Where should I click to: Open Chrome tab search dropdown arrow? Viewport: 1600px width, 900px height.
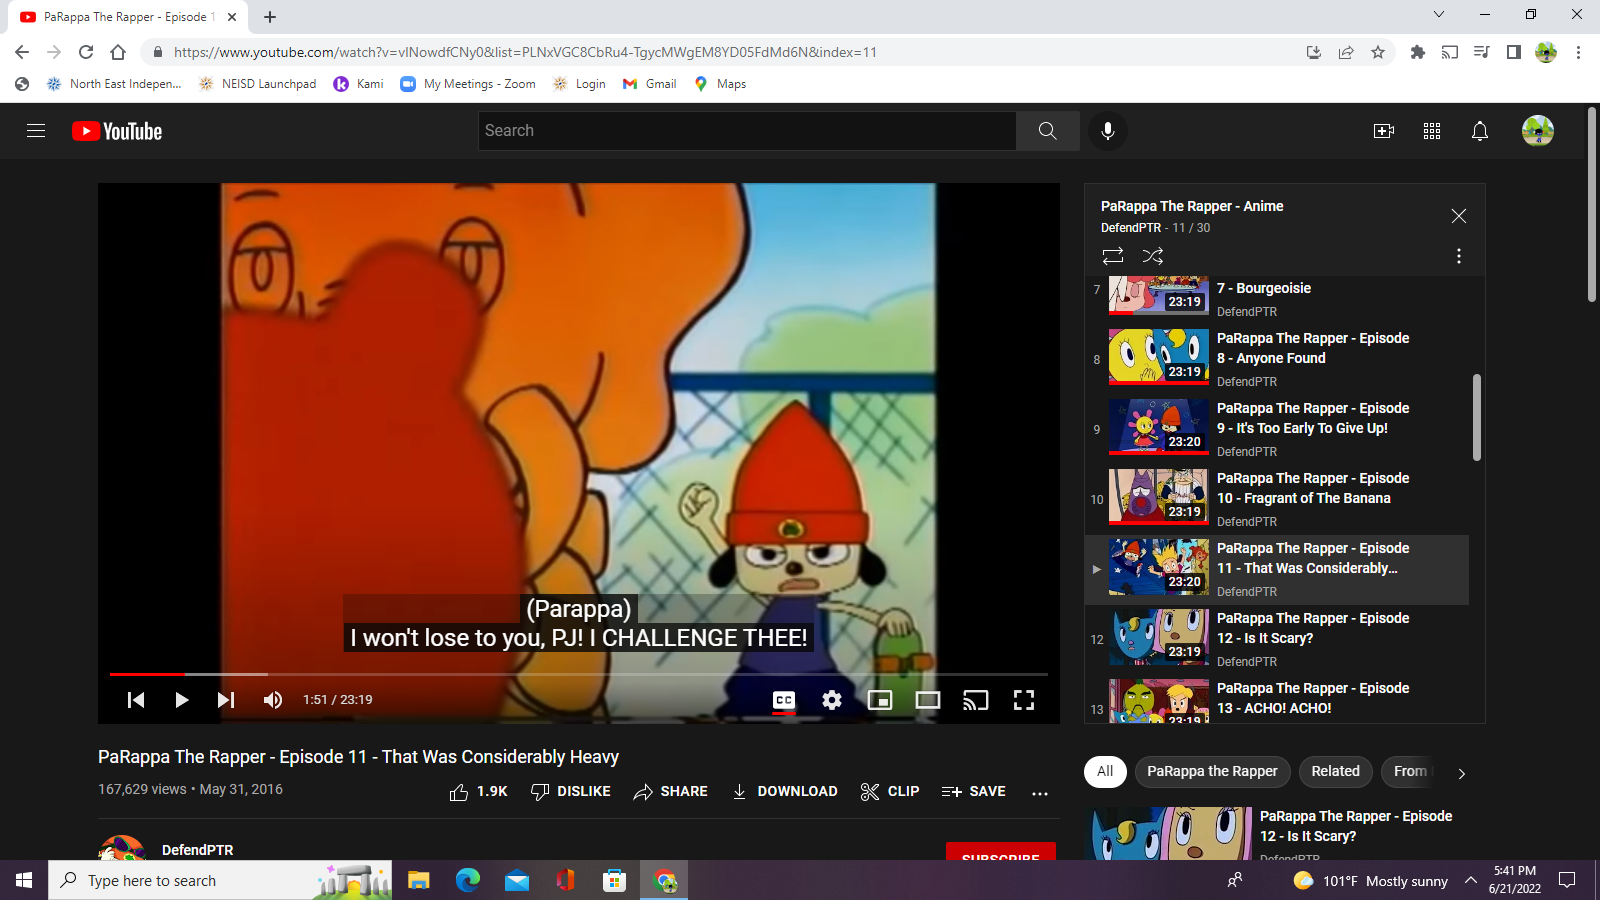1439,14
